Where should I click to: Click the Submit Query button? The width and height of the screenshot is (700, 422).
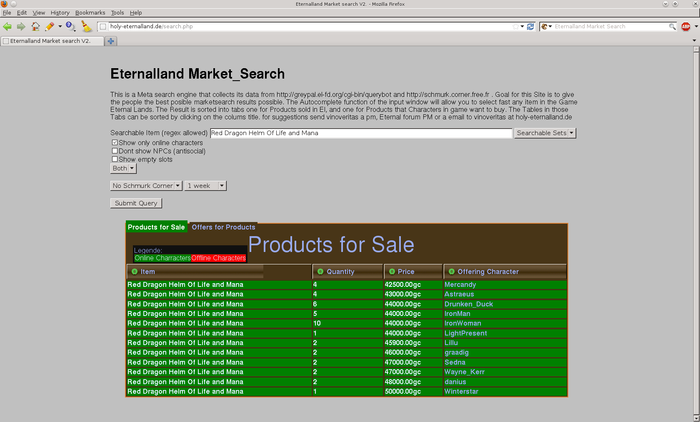(136, 203)
